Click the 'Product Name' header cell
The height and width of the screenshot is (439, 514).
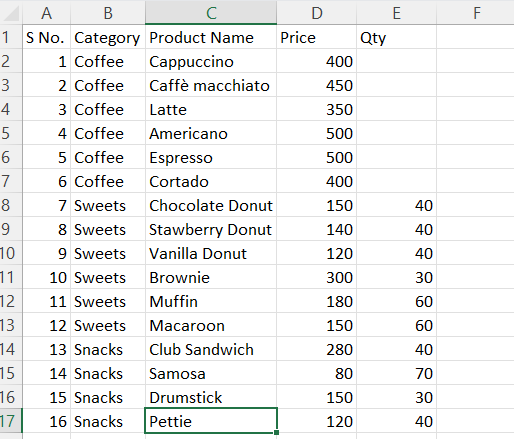[211, 37]
